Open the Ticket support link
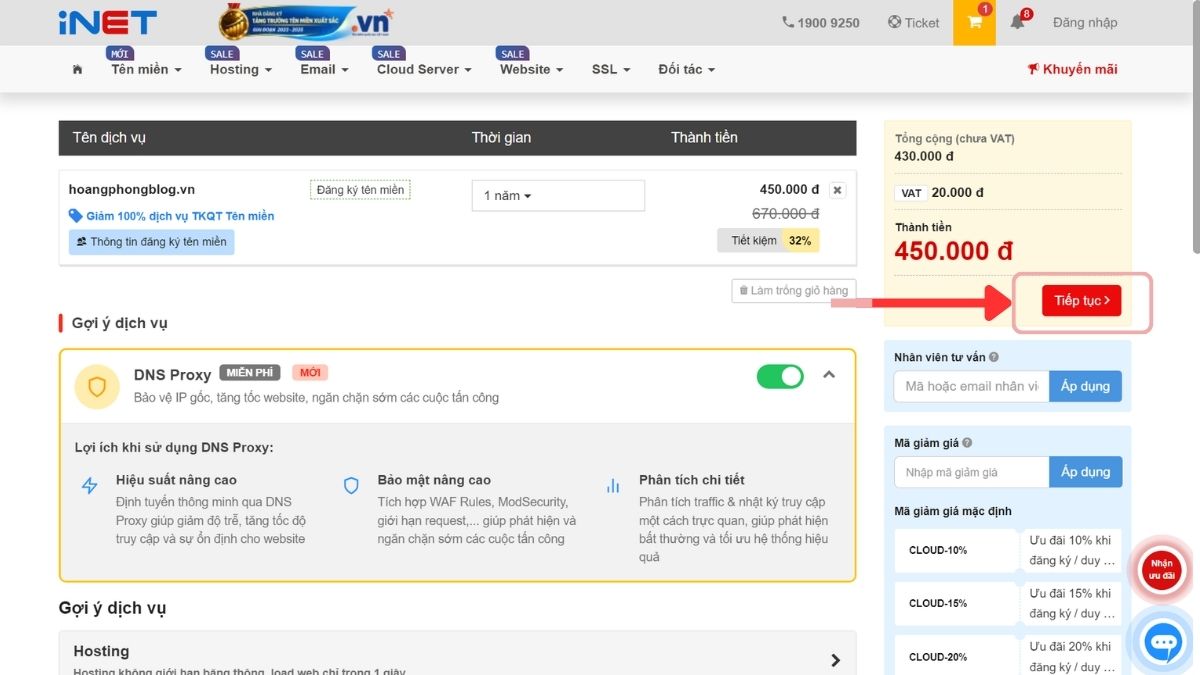This screenshot has height=675, width=1200. pos(913,23)
